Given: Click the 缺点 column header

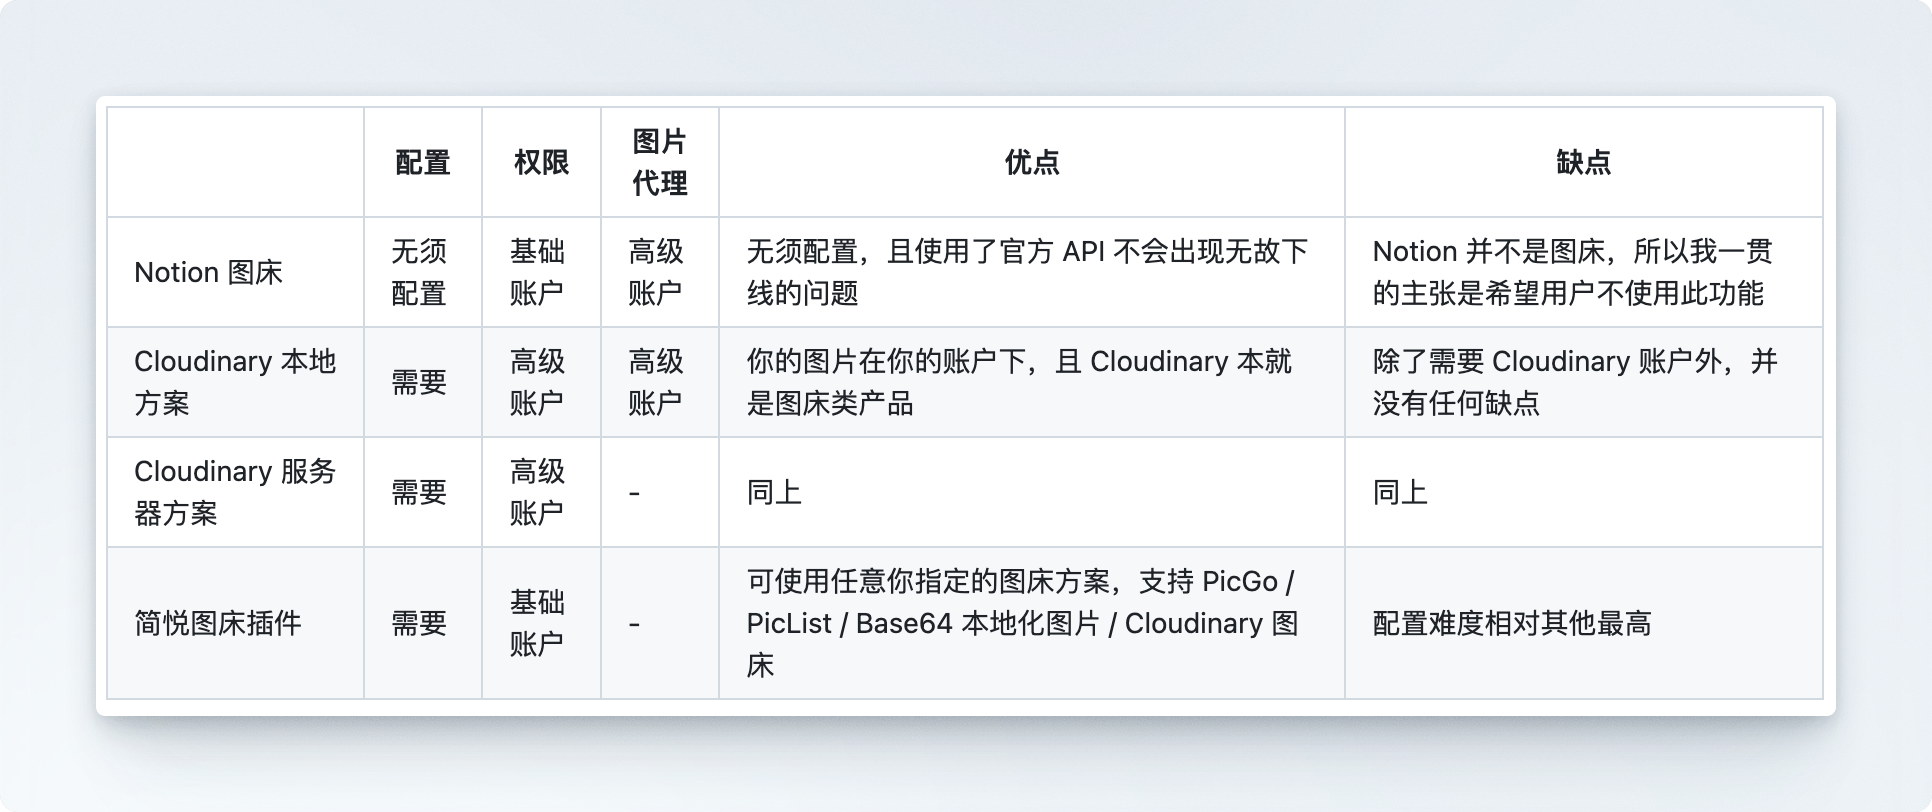Looking at the screenshot, I should (x=1583, y=162).
